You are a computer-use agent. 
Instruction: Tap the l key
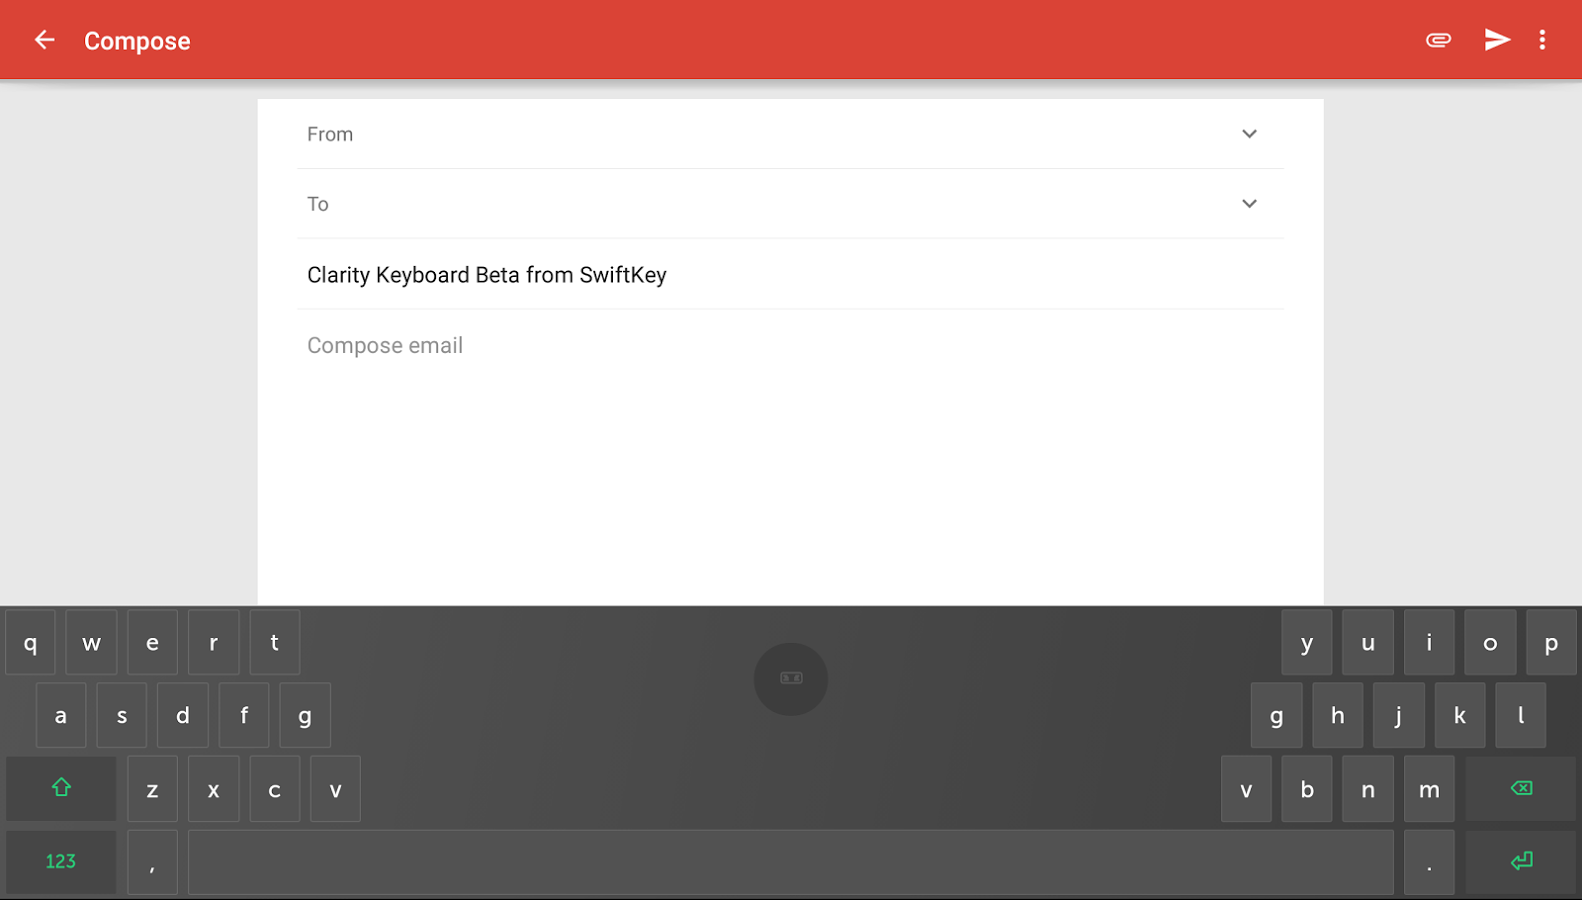[x=1521, y=715]
